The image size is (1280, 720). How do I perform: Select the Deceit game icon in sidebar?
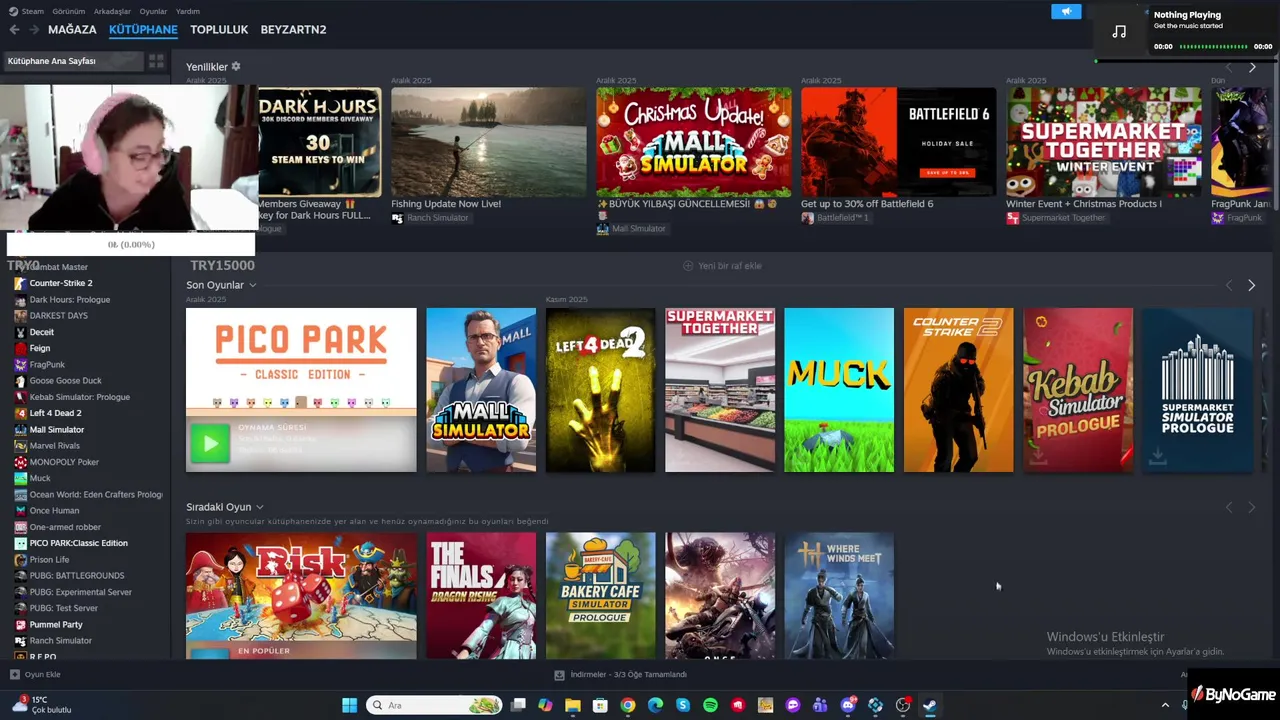[x=20, y=332]
